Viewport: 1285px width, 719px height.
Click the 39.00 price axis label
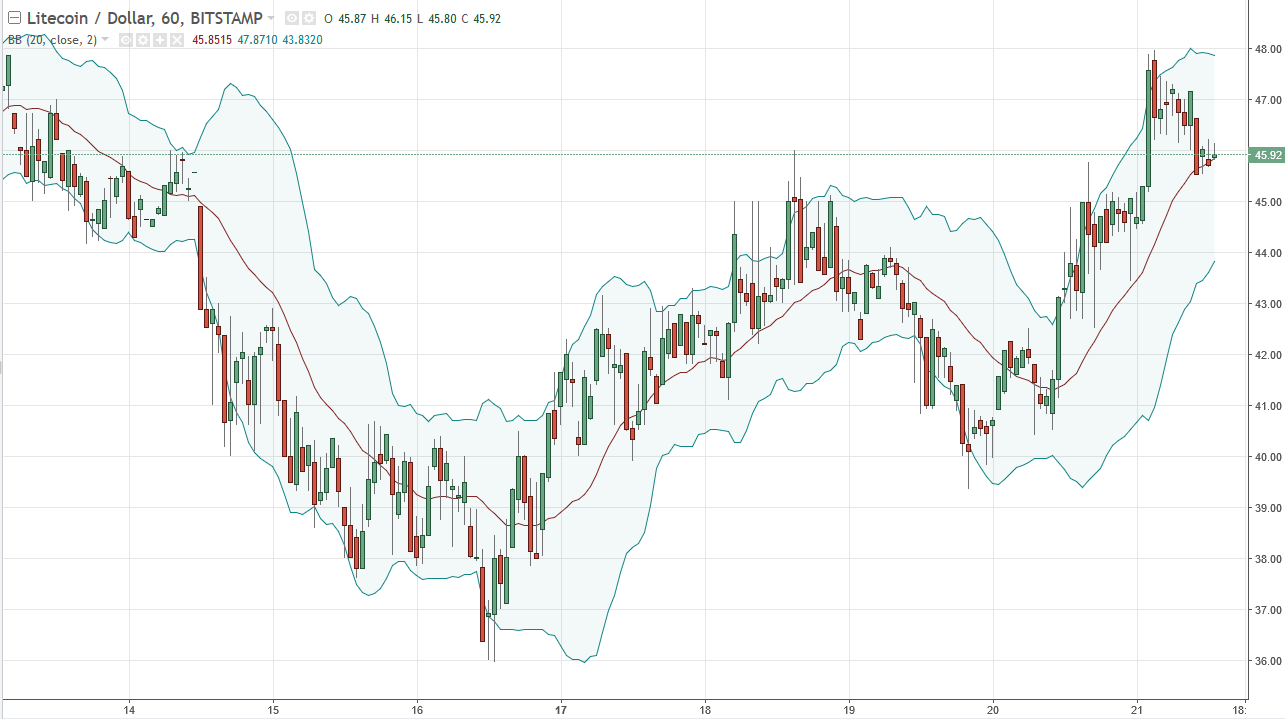(x=1267, y=508)
